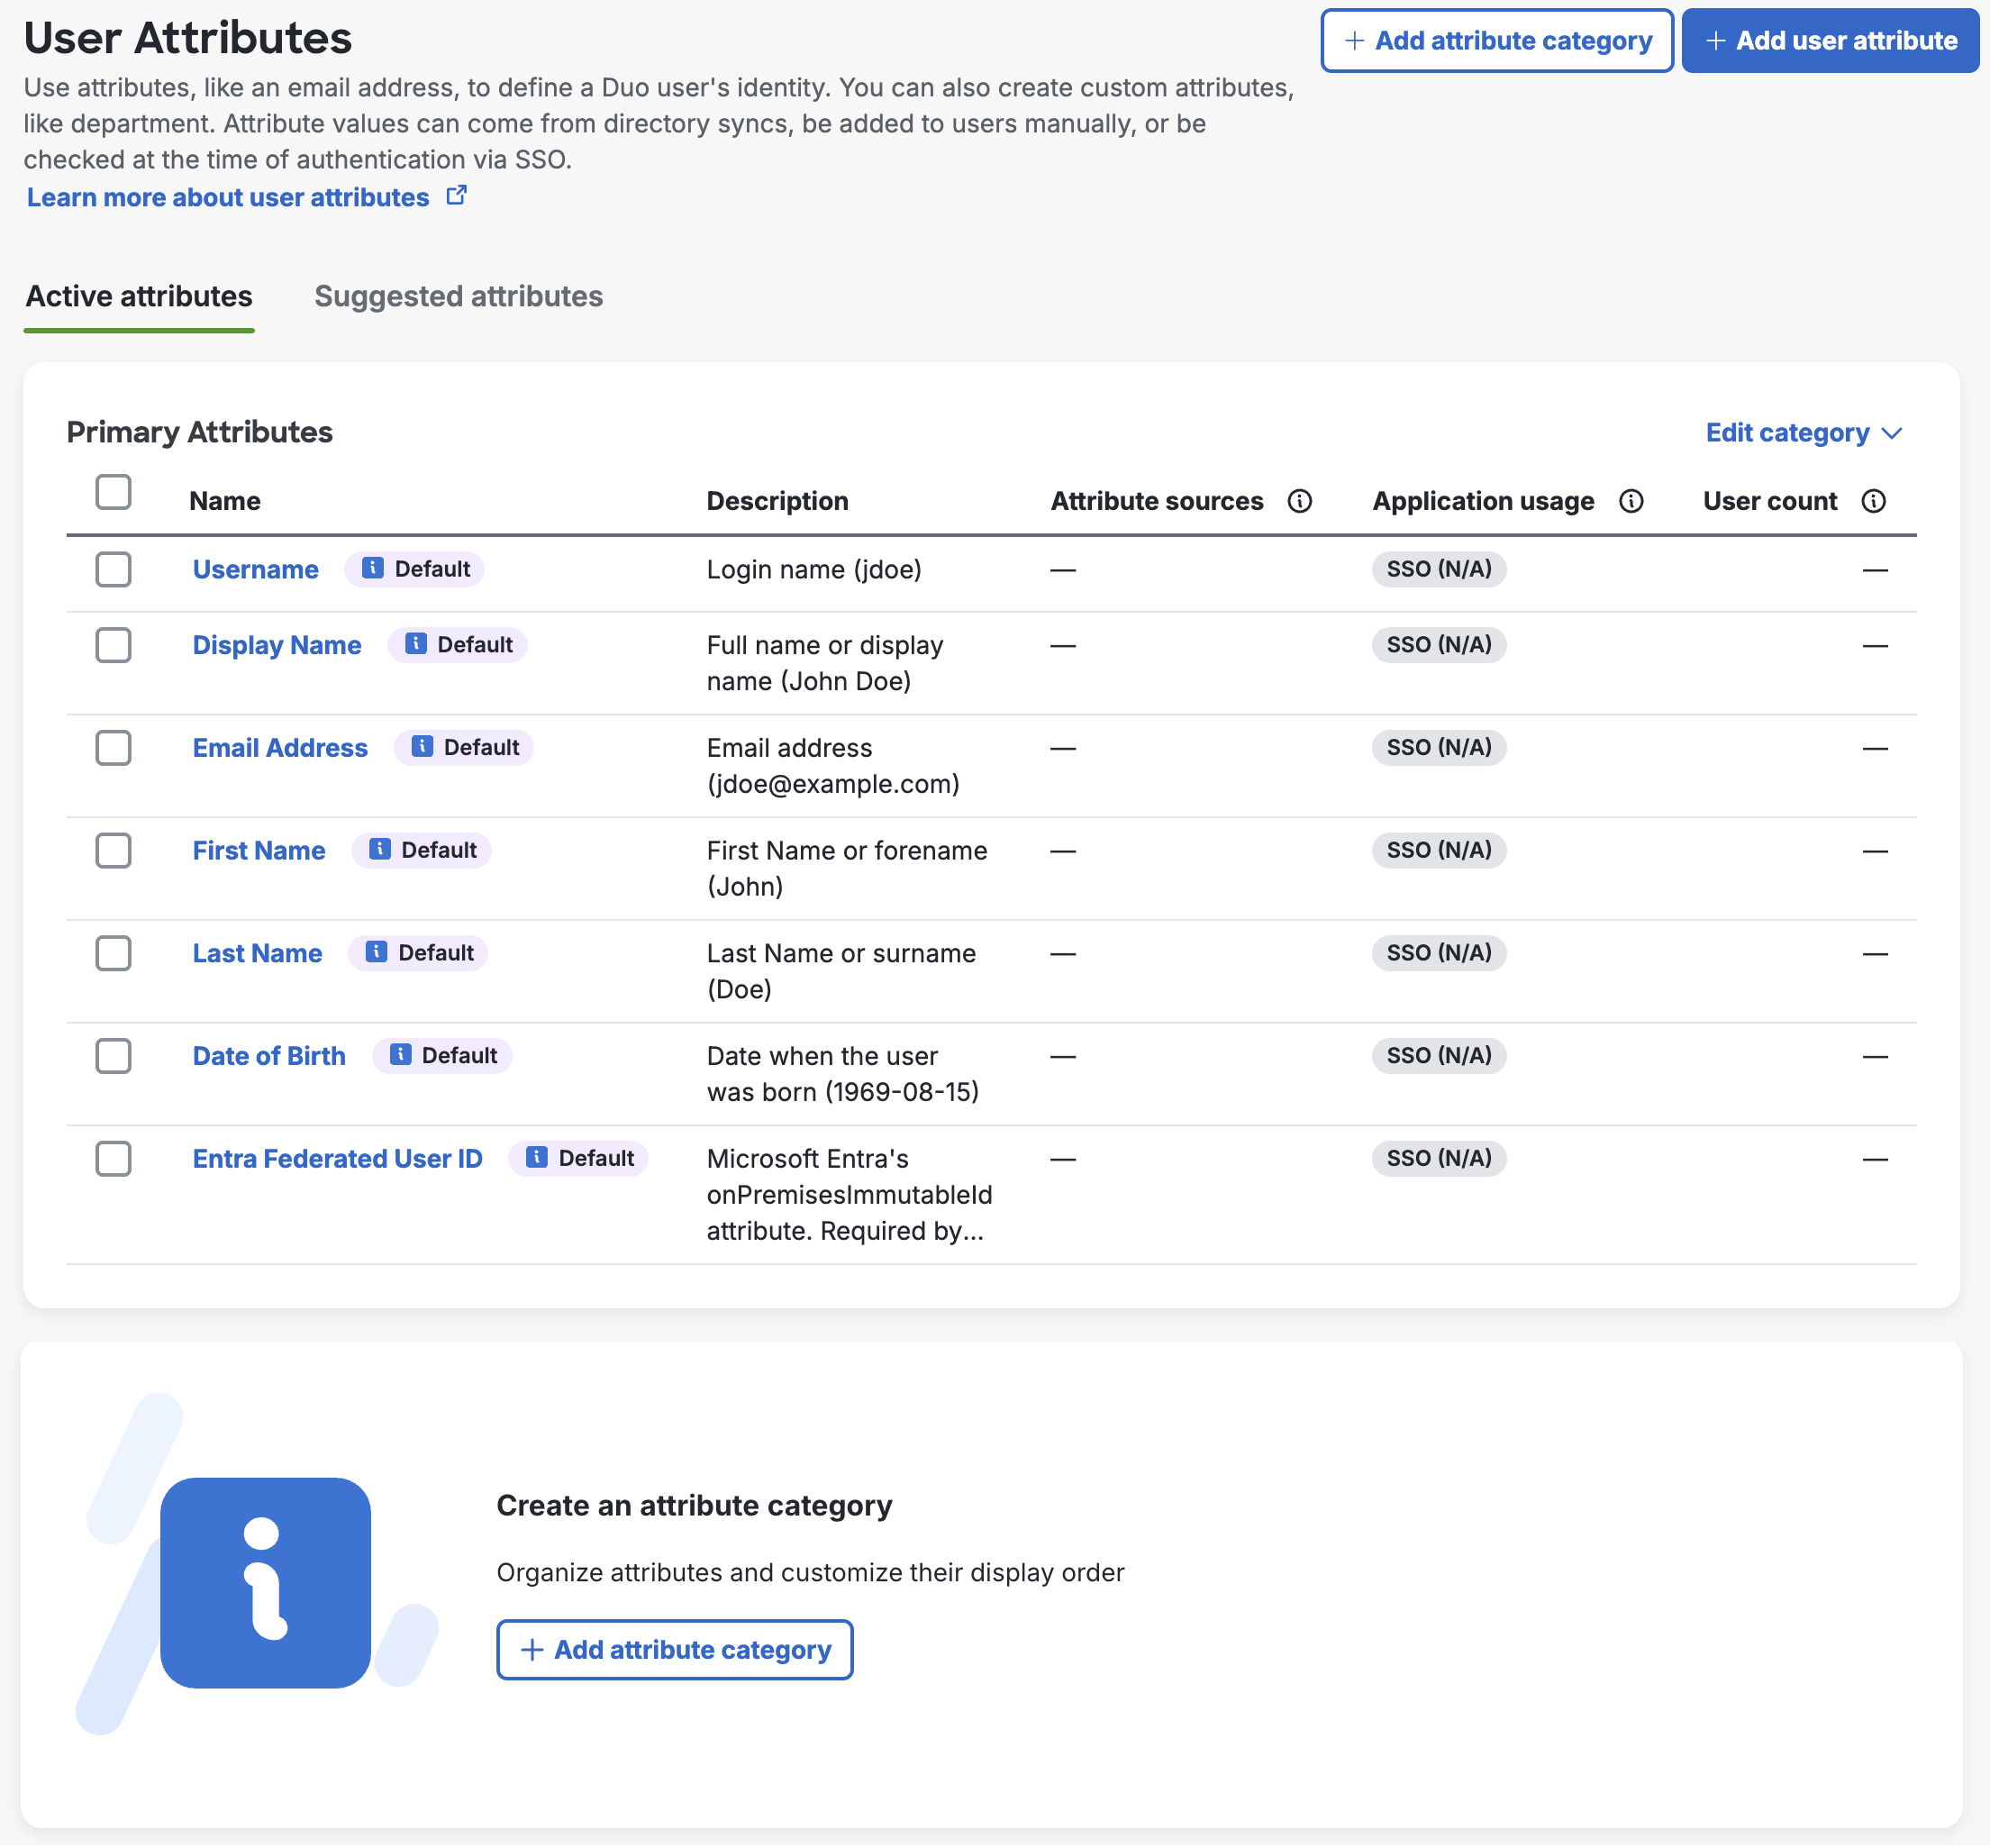Screen dimensions: 1990x1848
Task: Check the Username row checkbox
Action: coord(113,569)
